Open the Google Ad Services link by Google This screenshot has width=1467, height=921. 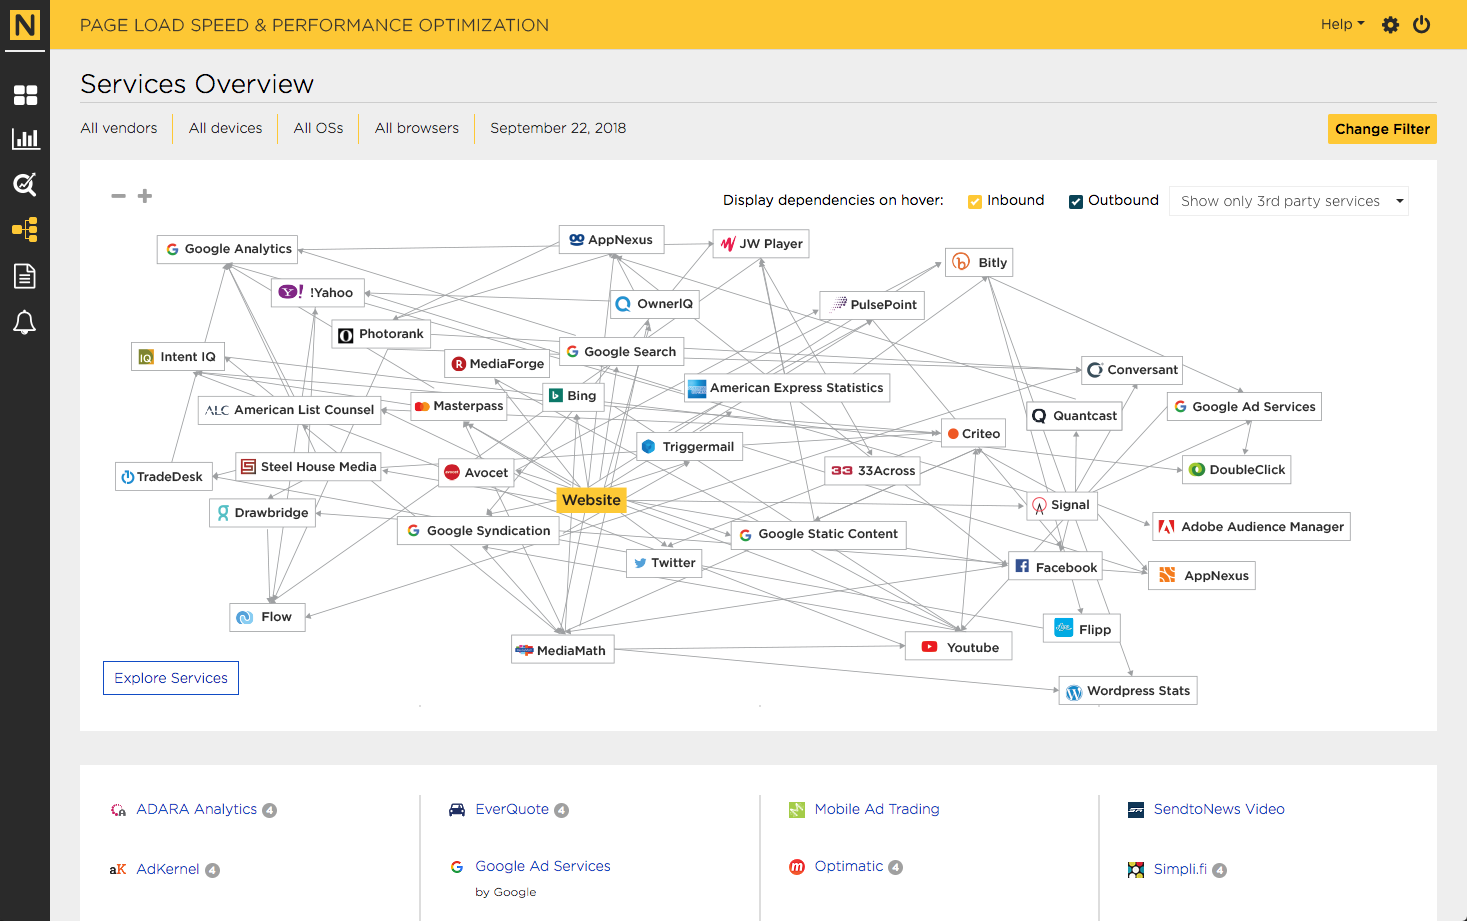tap(543, 866)
